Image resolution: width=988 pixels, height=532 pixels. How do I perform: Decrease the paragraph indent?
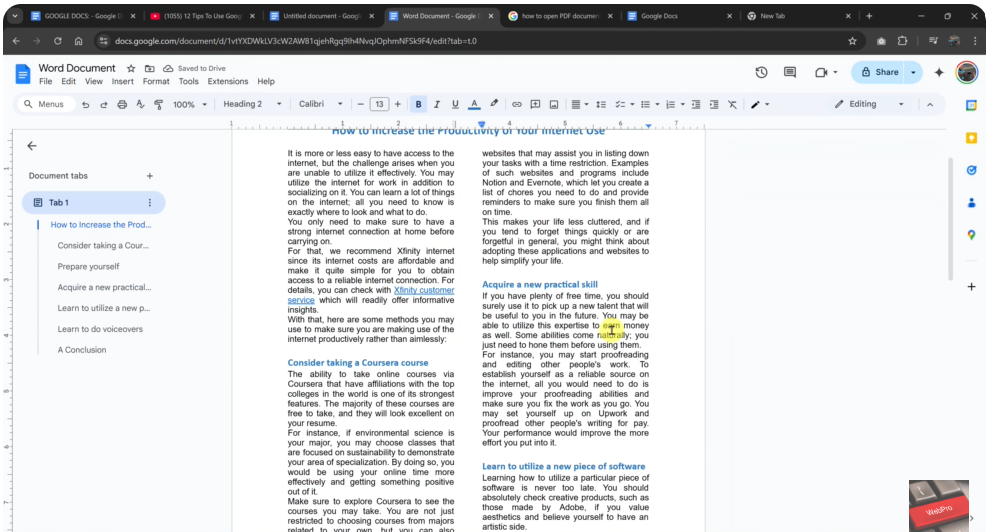coord(696,105)
